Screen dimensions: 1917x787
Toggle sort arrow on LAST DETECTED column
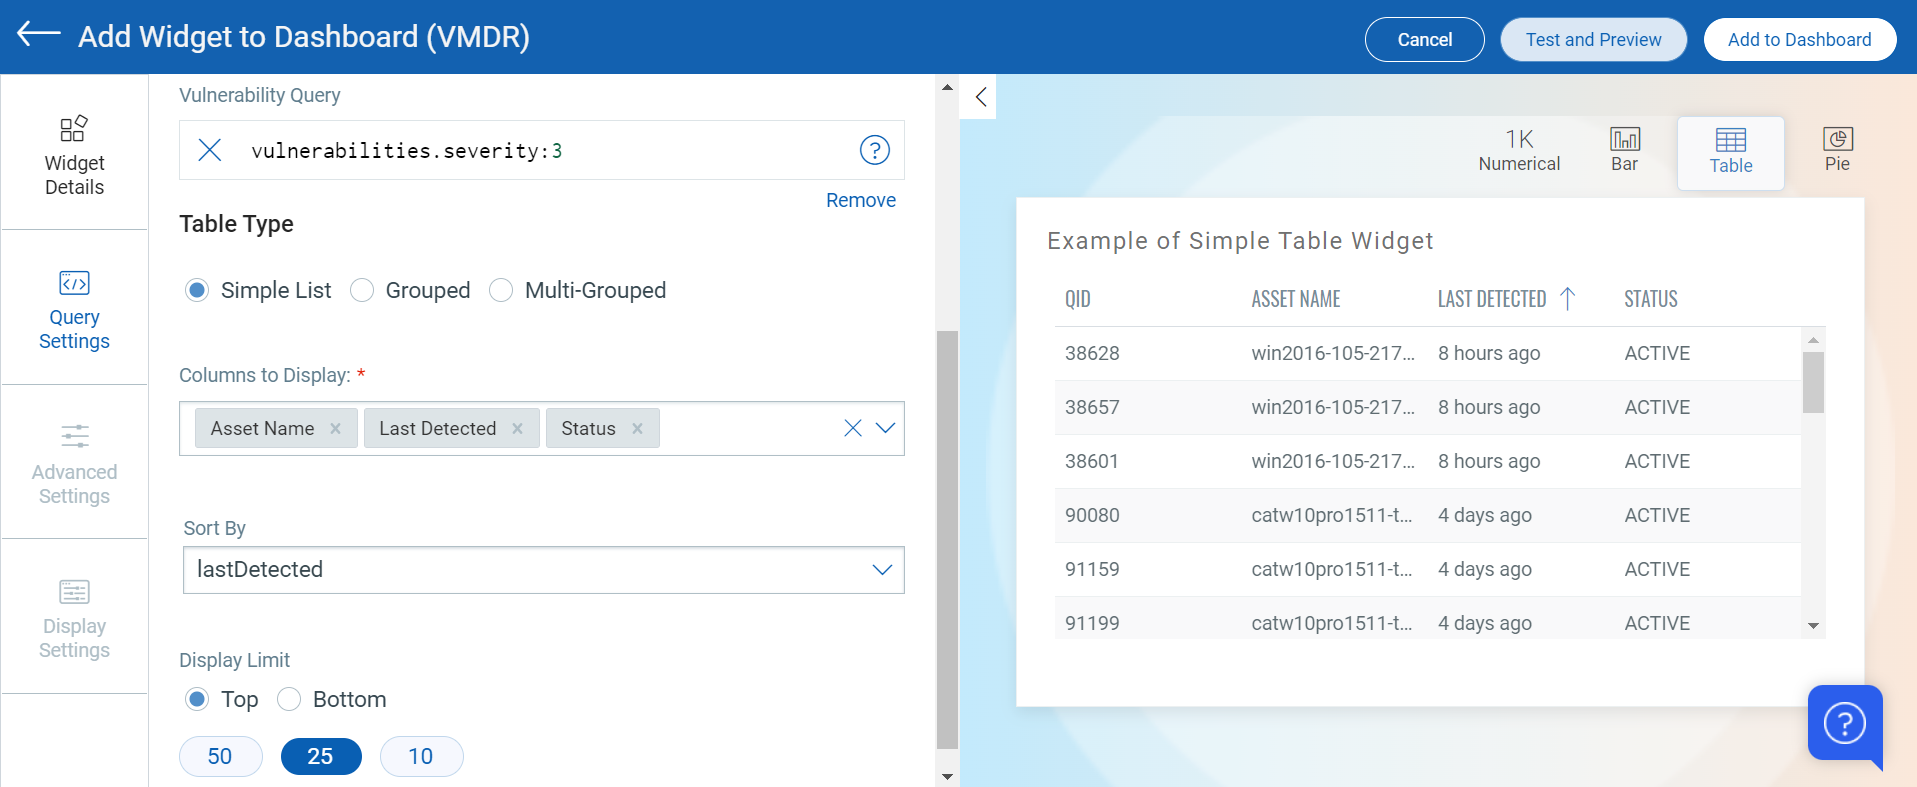click(x=1567, y=299)
